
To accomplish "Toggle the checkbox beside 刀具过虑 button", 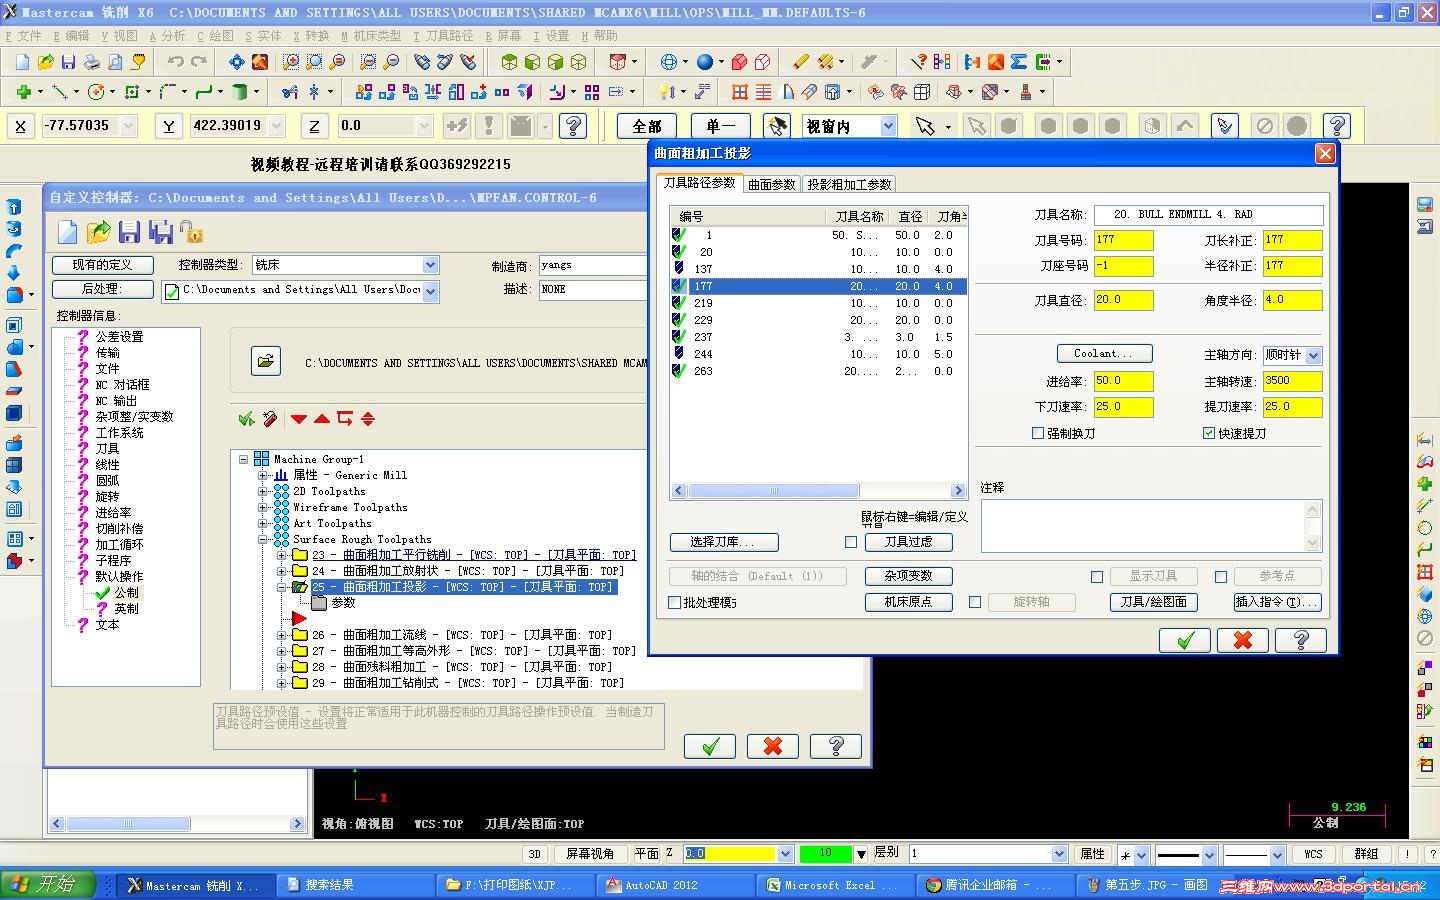I will click(851, 542).
